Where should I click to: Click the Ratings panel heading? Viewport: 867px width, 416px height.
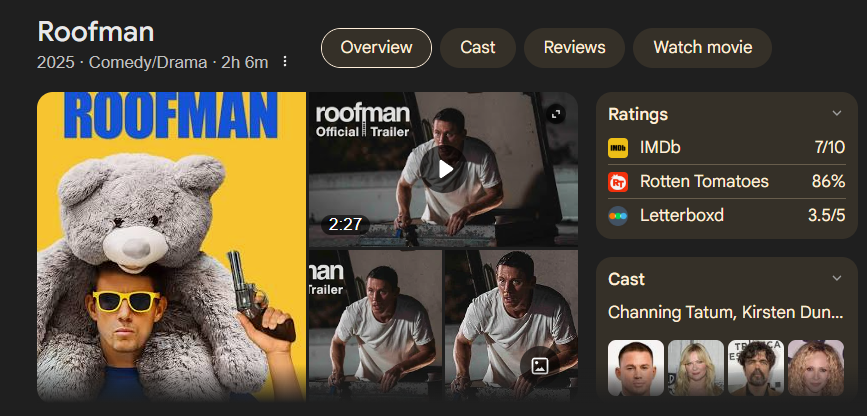[x=638, y=115]
